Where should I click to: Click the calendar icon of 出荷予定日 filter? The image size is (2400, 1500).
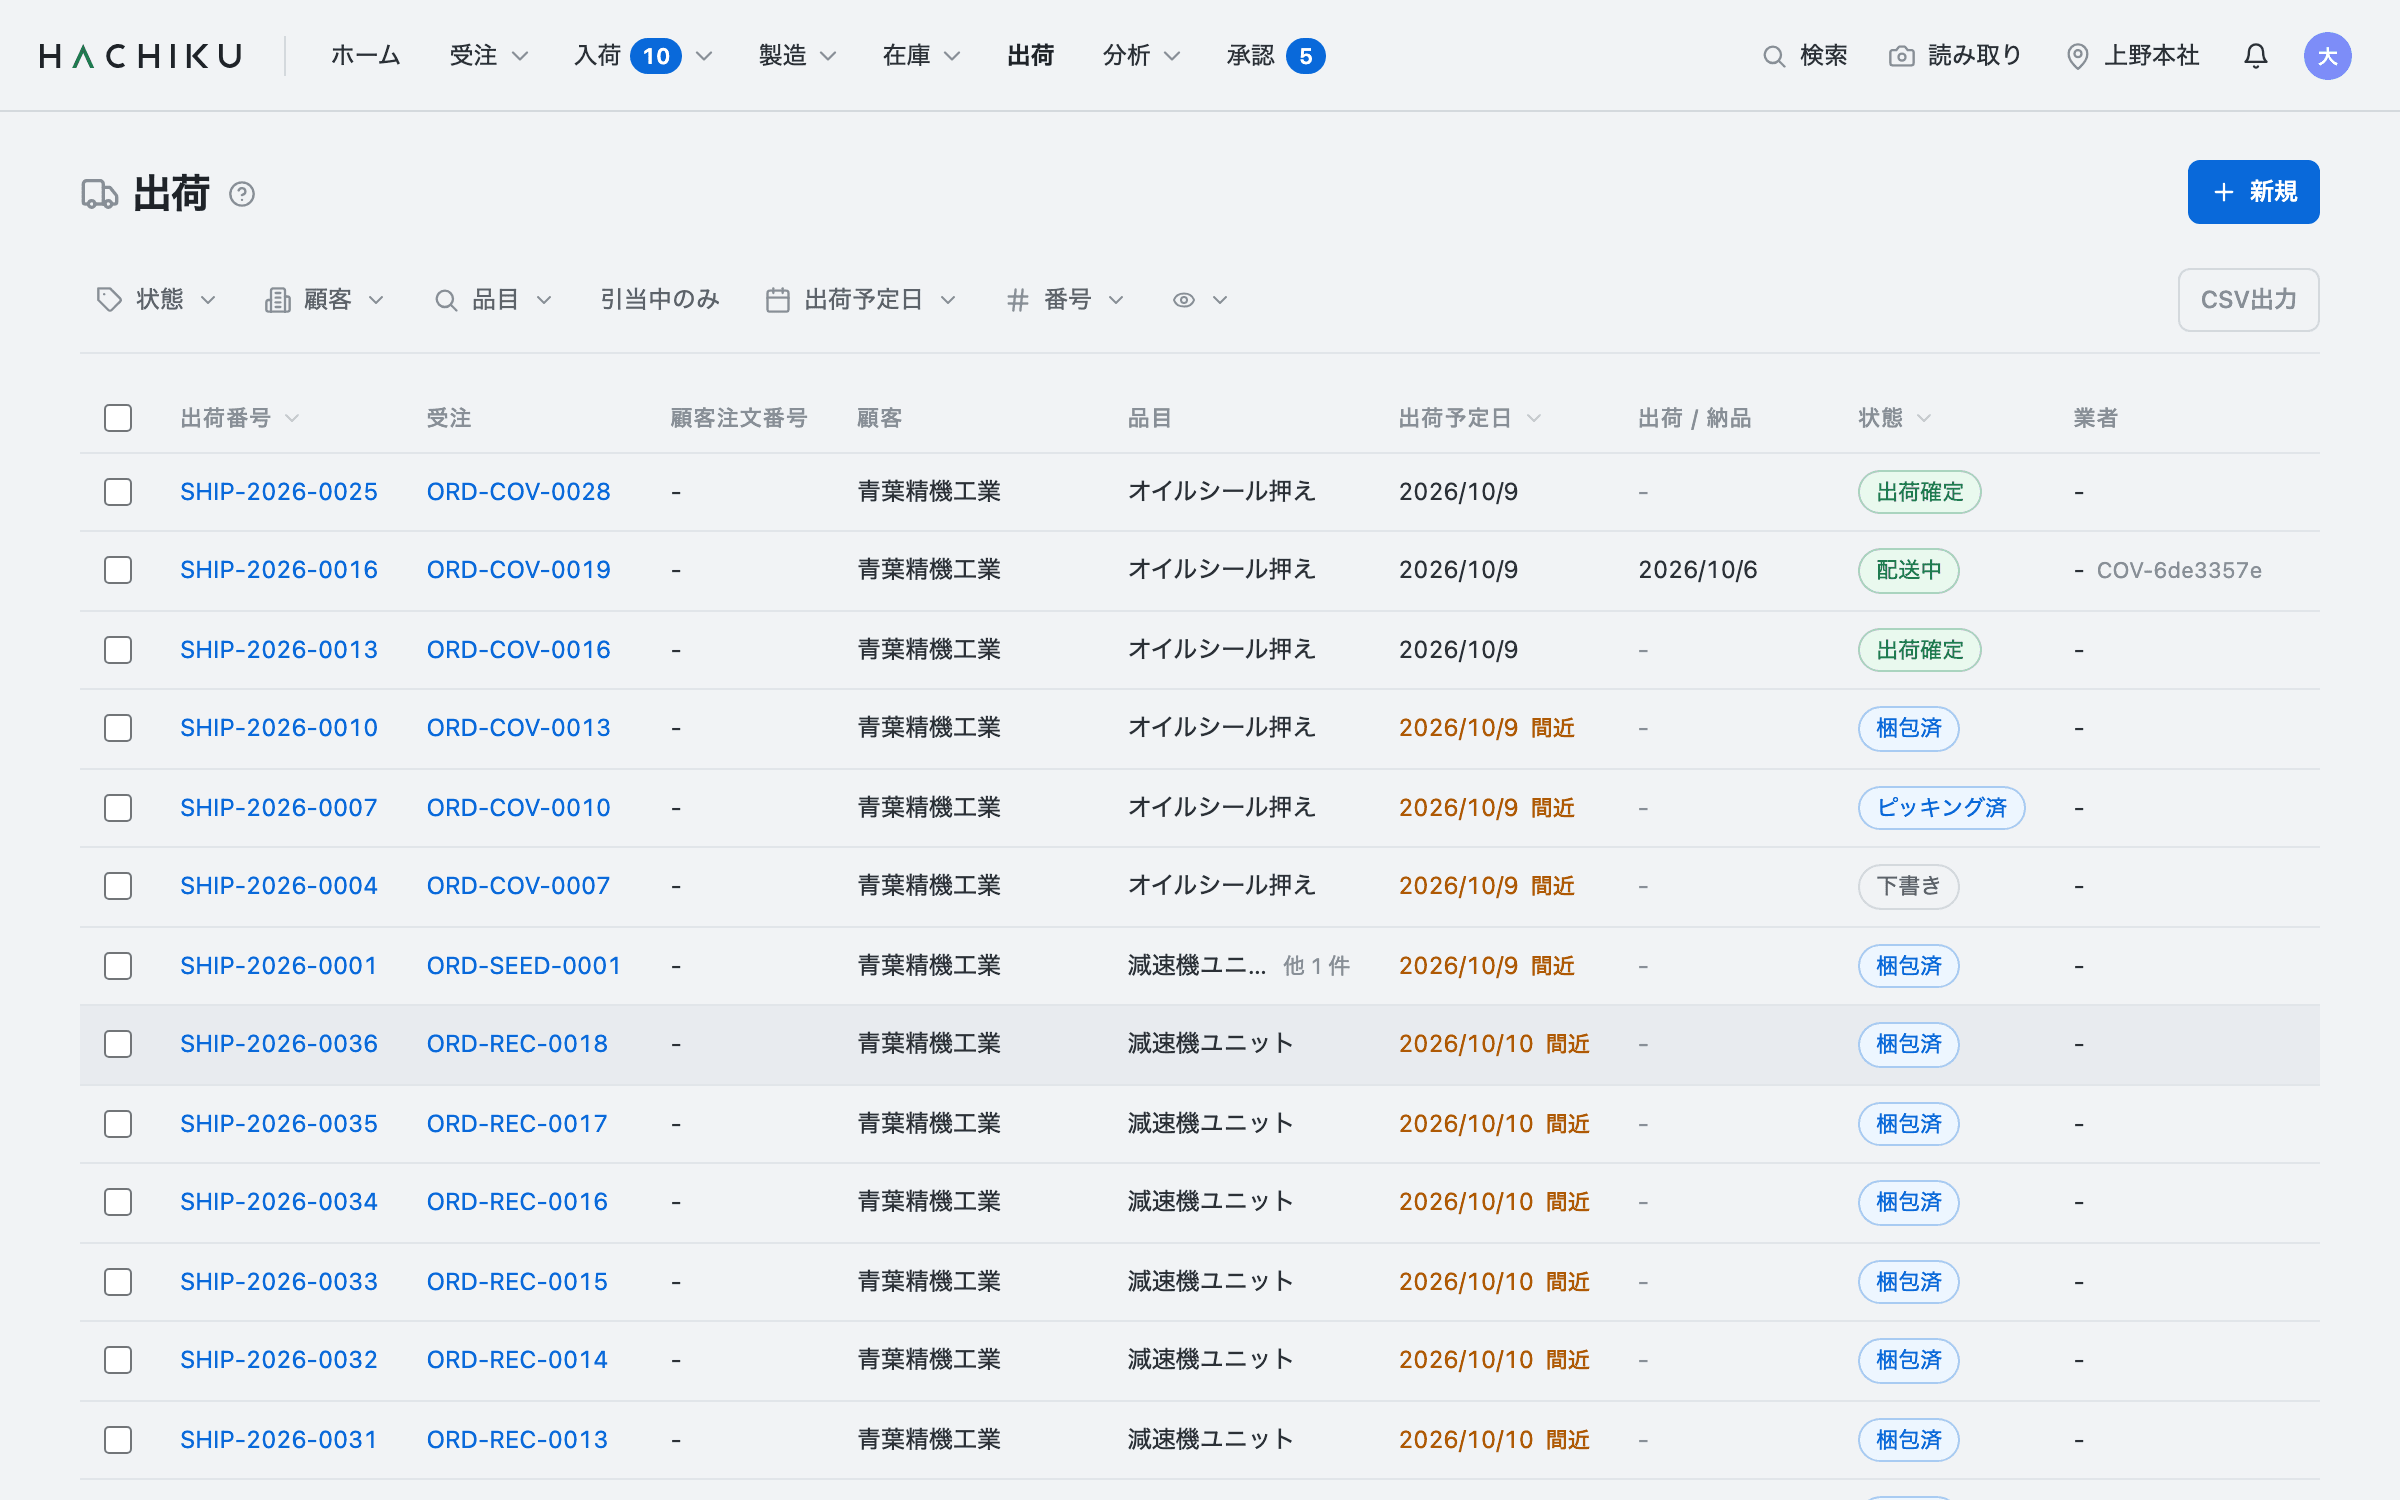click(x=778, y=300)
